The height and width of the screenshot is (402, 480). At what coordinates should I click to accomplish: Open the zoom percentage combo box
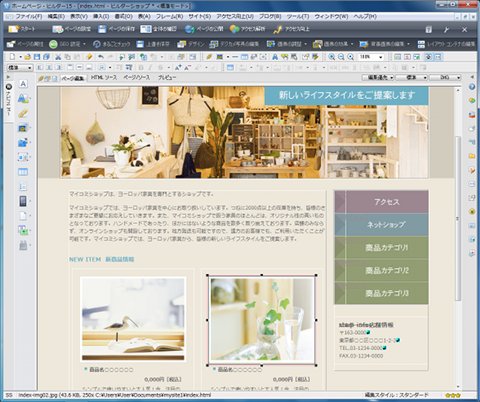[x=370, y=57]
